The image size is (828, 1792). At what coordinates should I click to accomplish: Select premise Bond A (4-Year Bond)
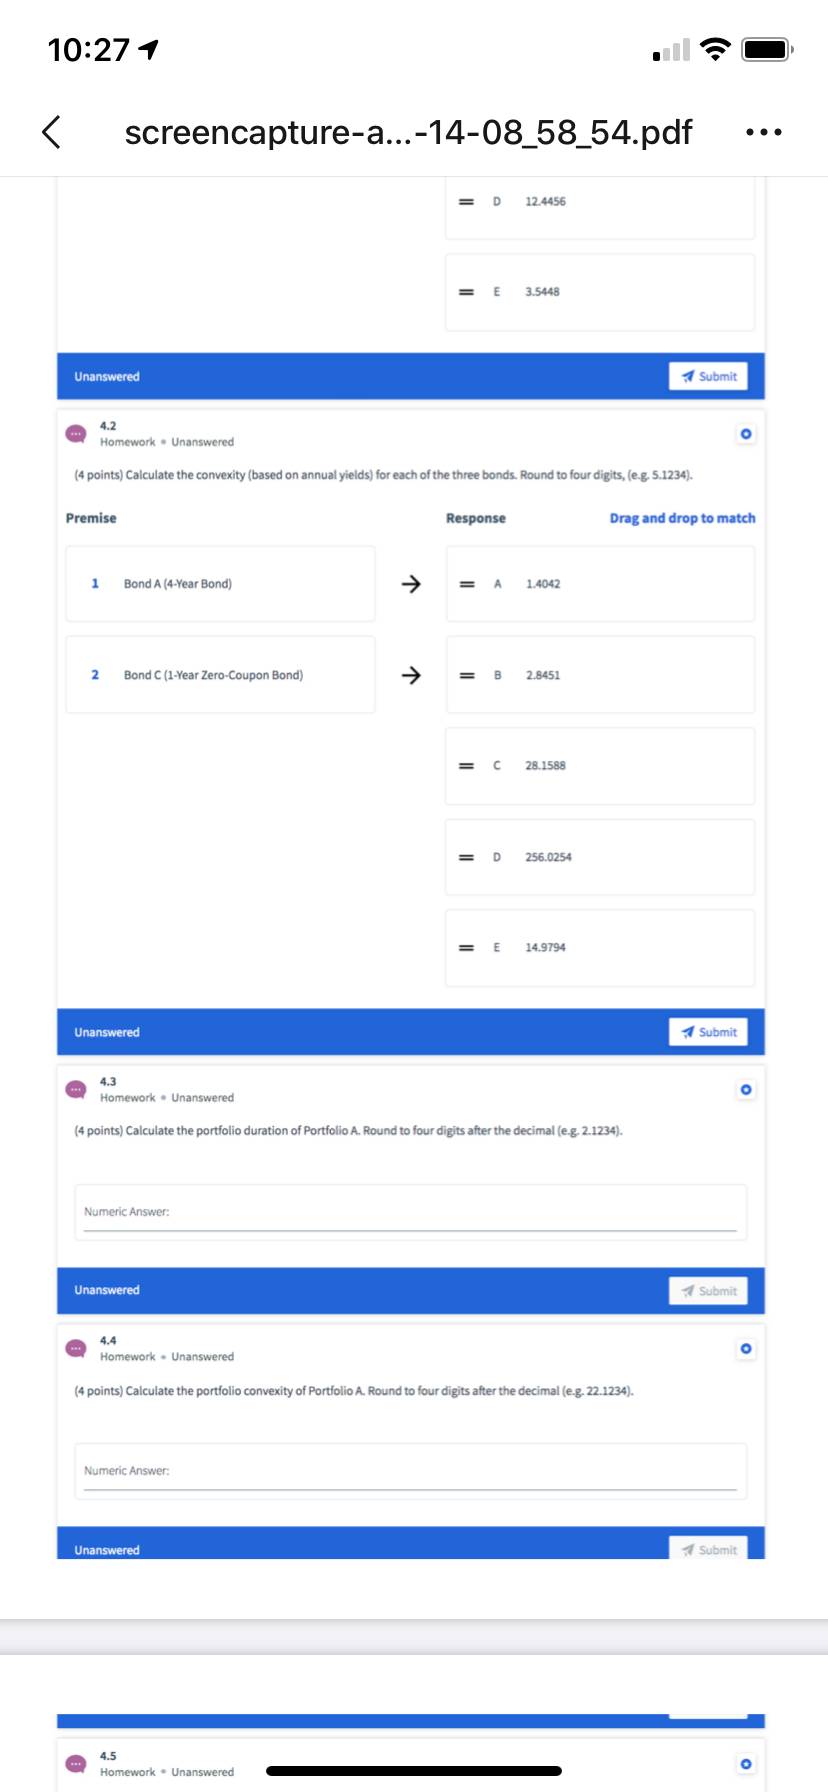point(221,584)
